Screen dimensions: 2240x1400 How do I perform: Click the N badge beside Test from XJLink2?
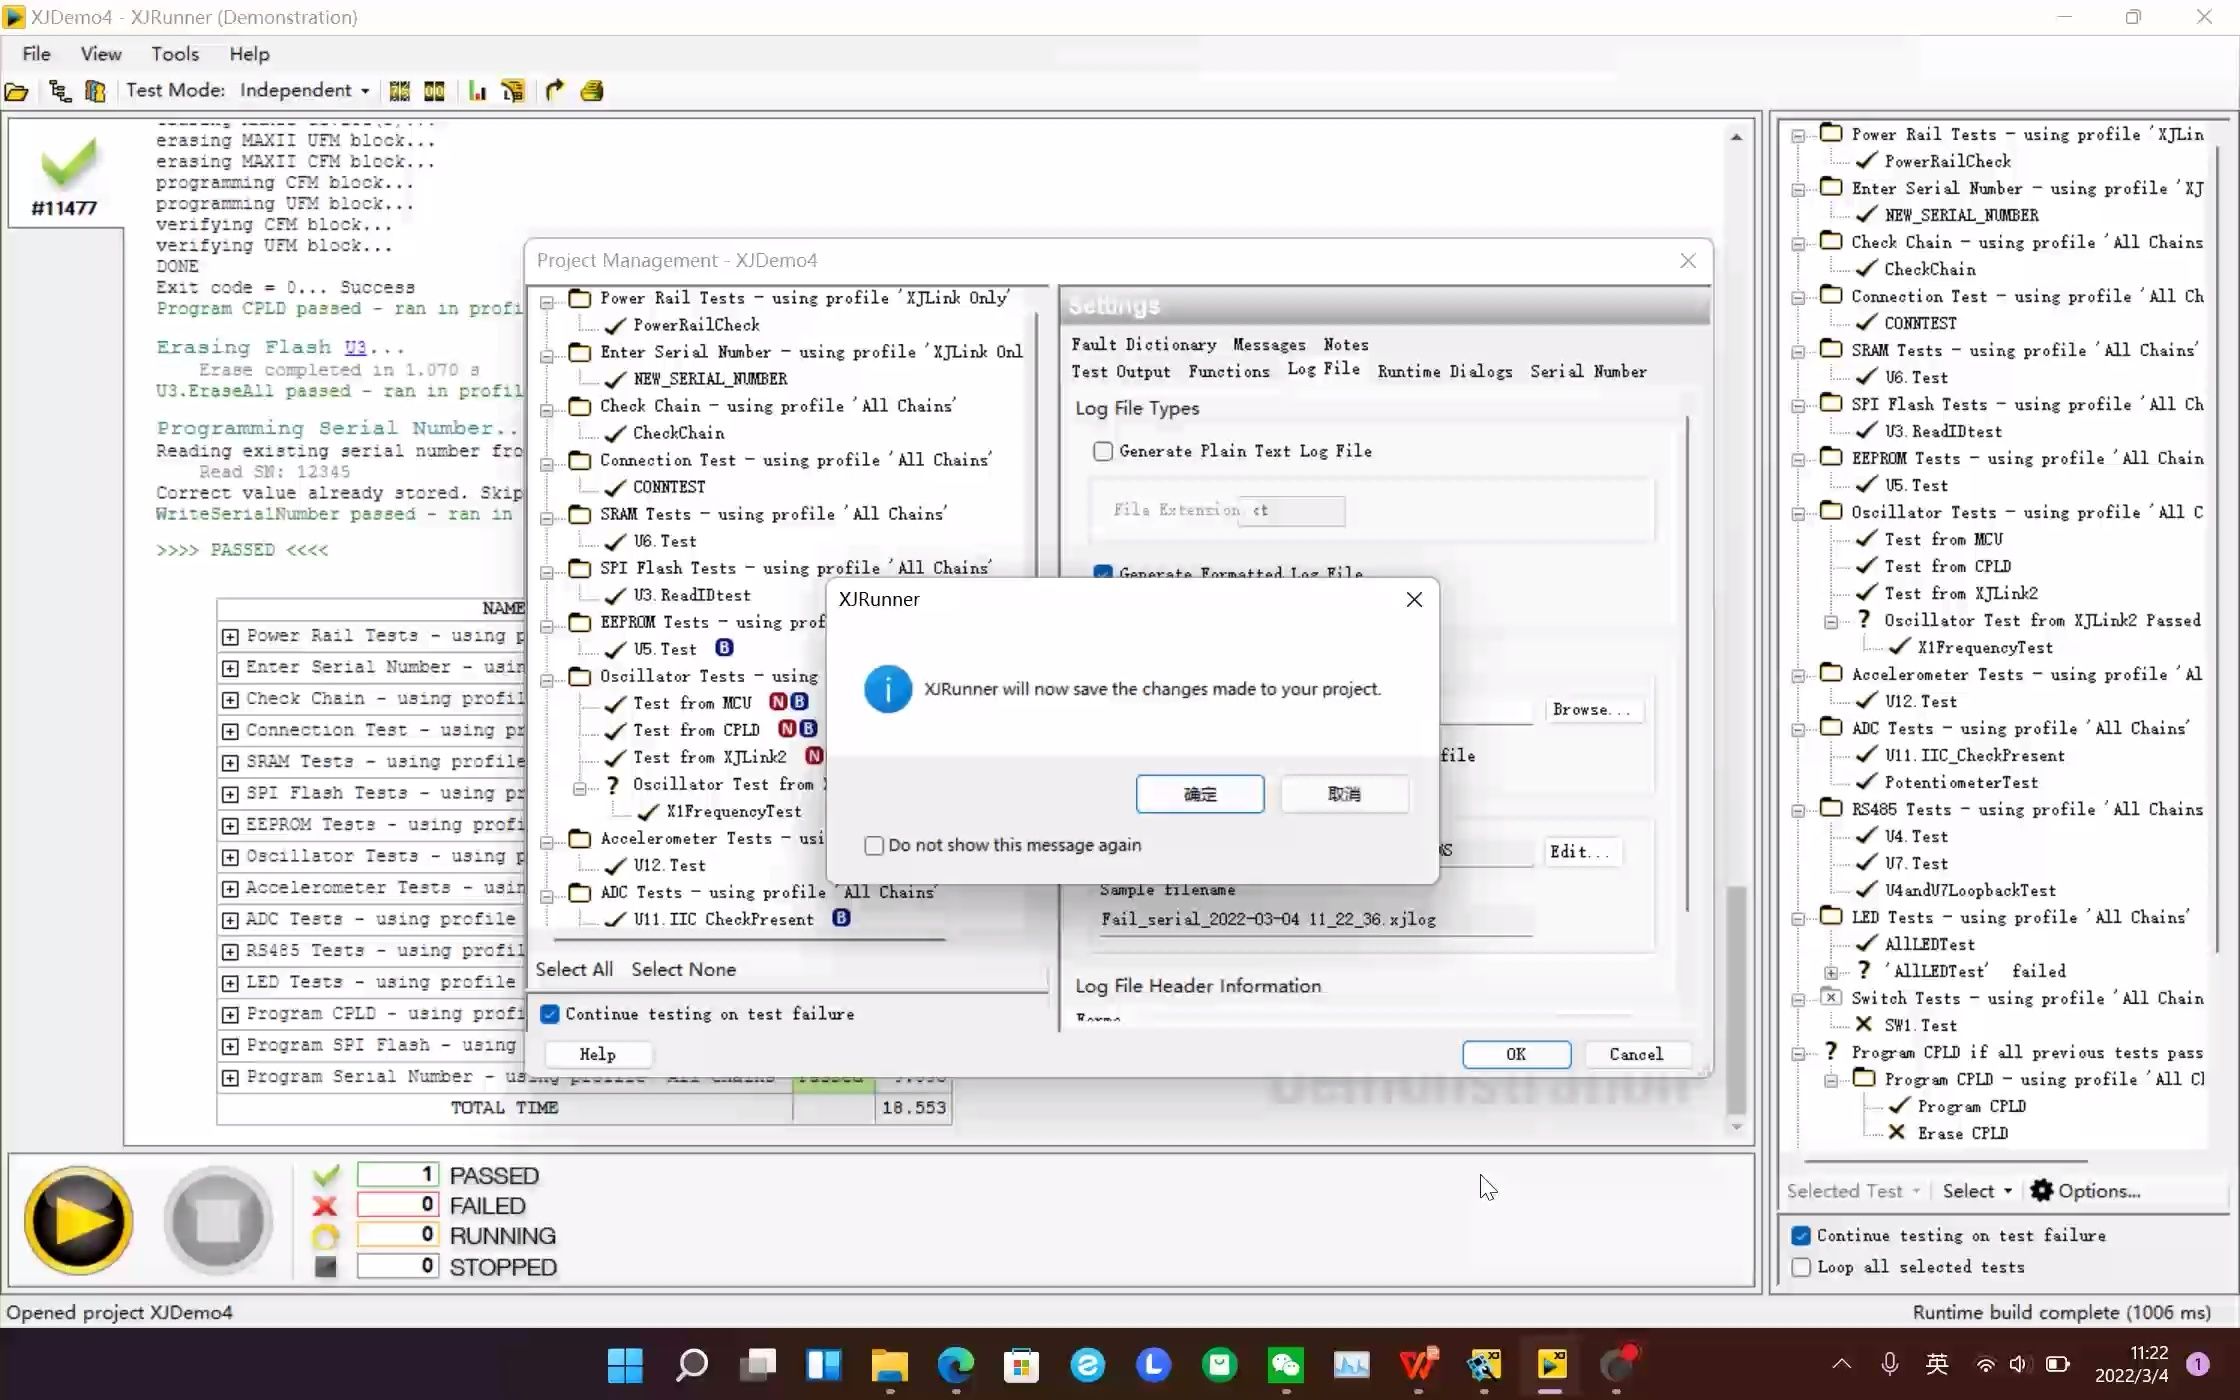point(814,756)
